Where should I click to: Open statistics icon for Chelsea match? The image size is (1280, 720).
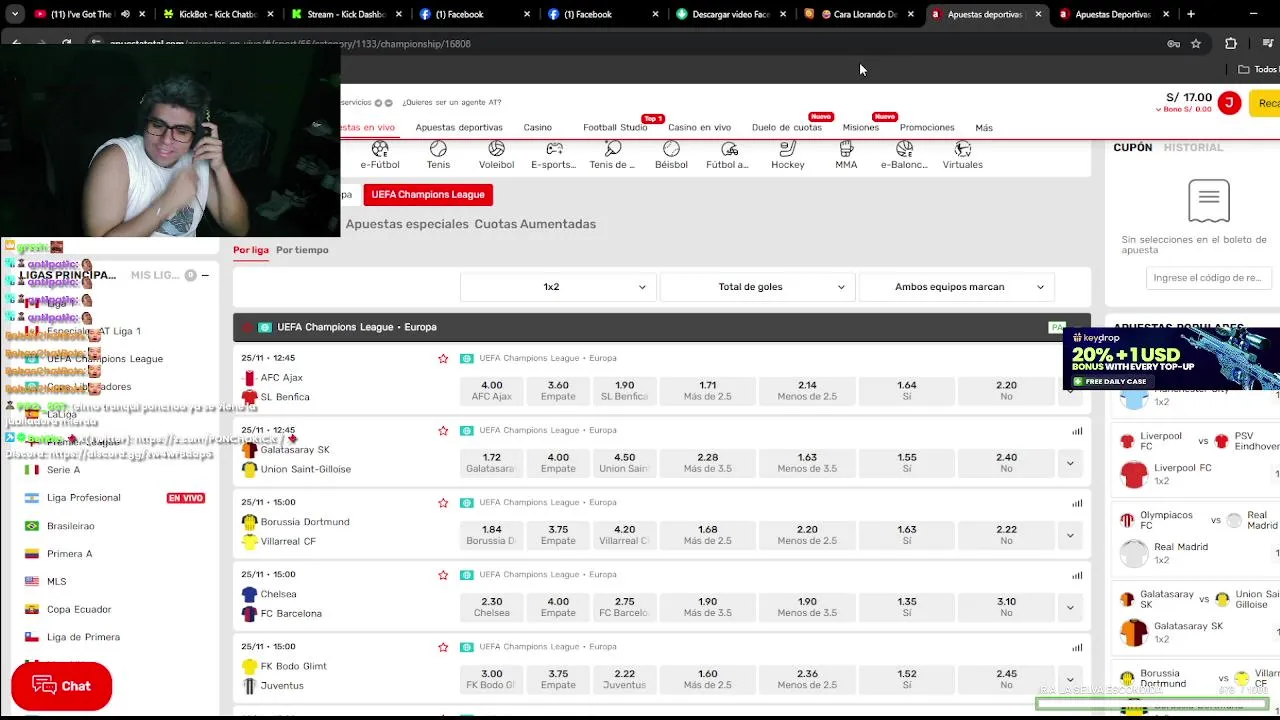click(x=1077, y=575)
